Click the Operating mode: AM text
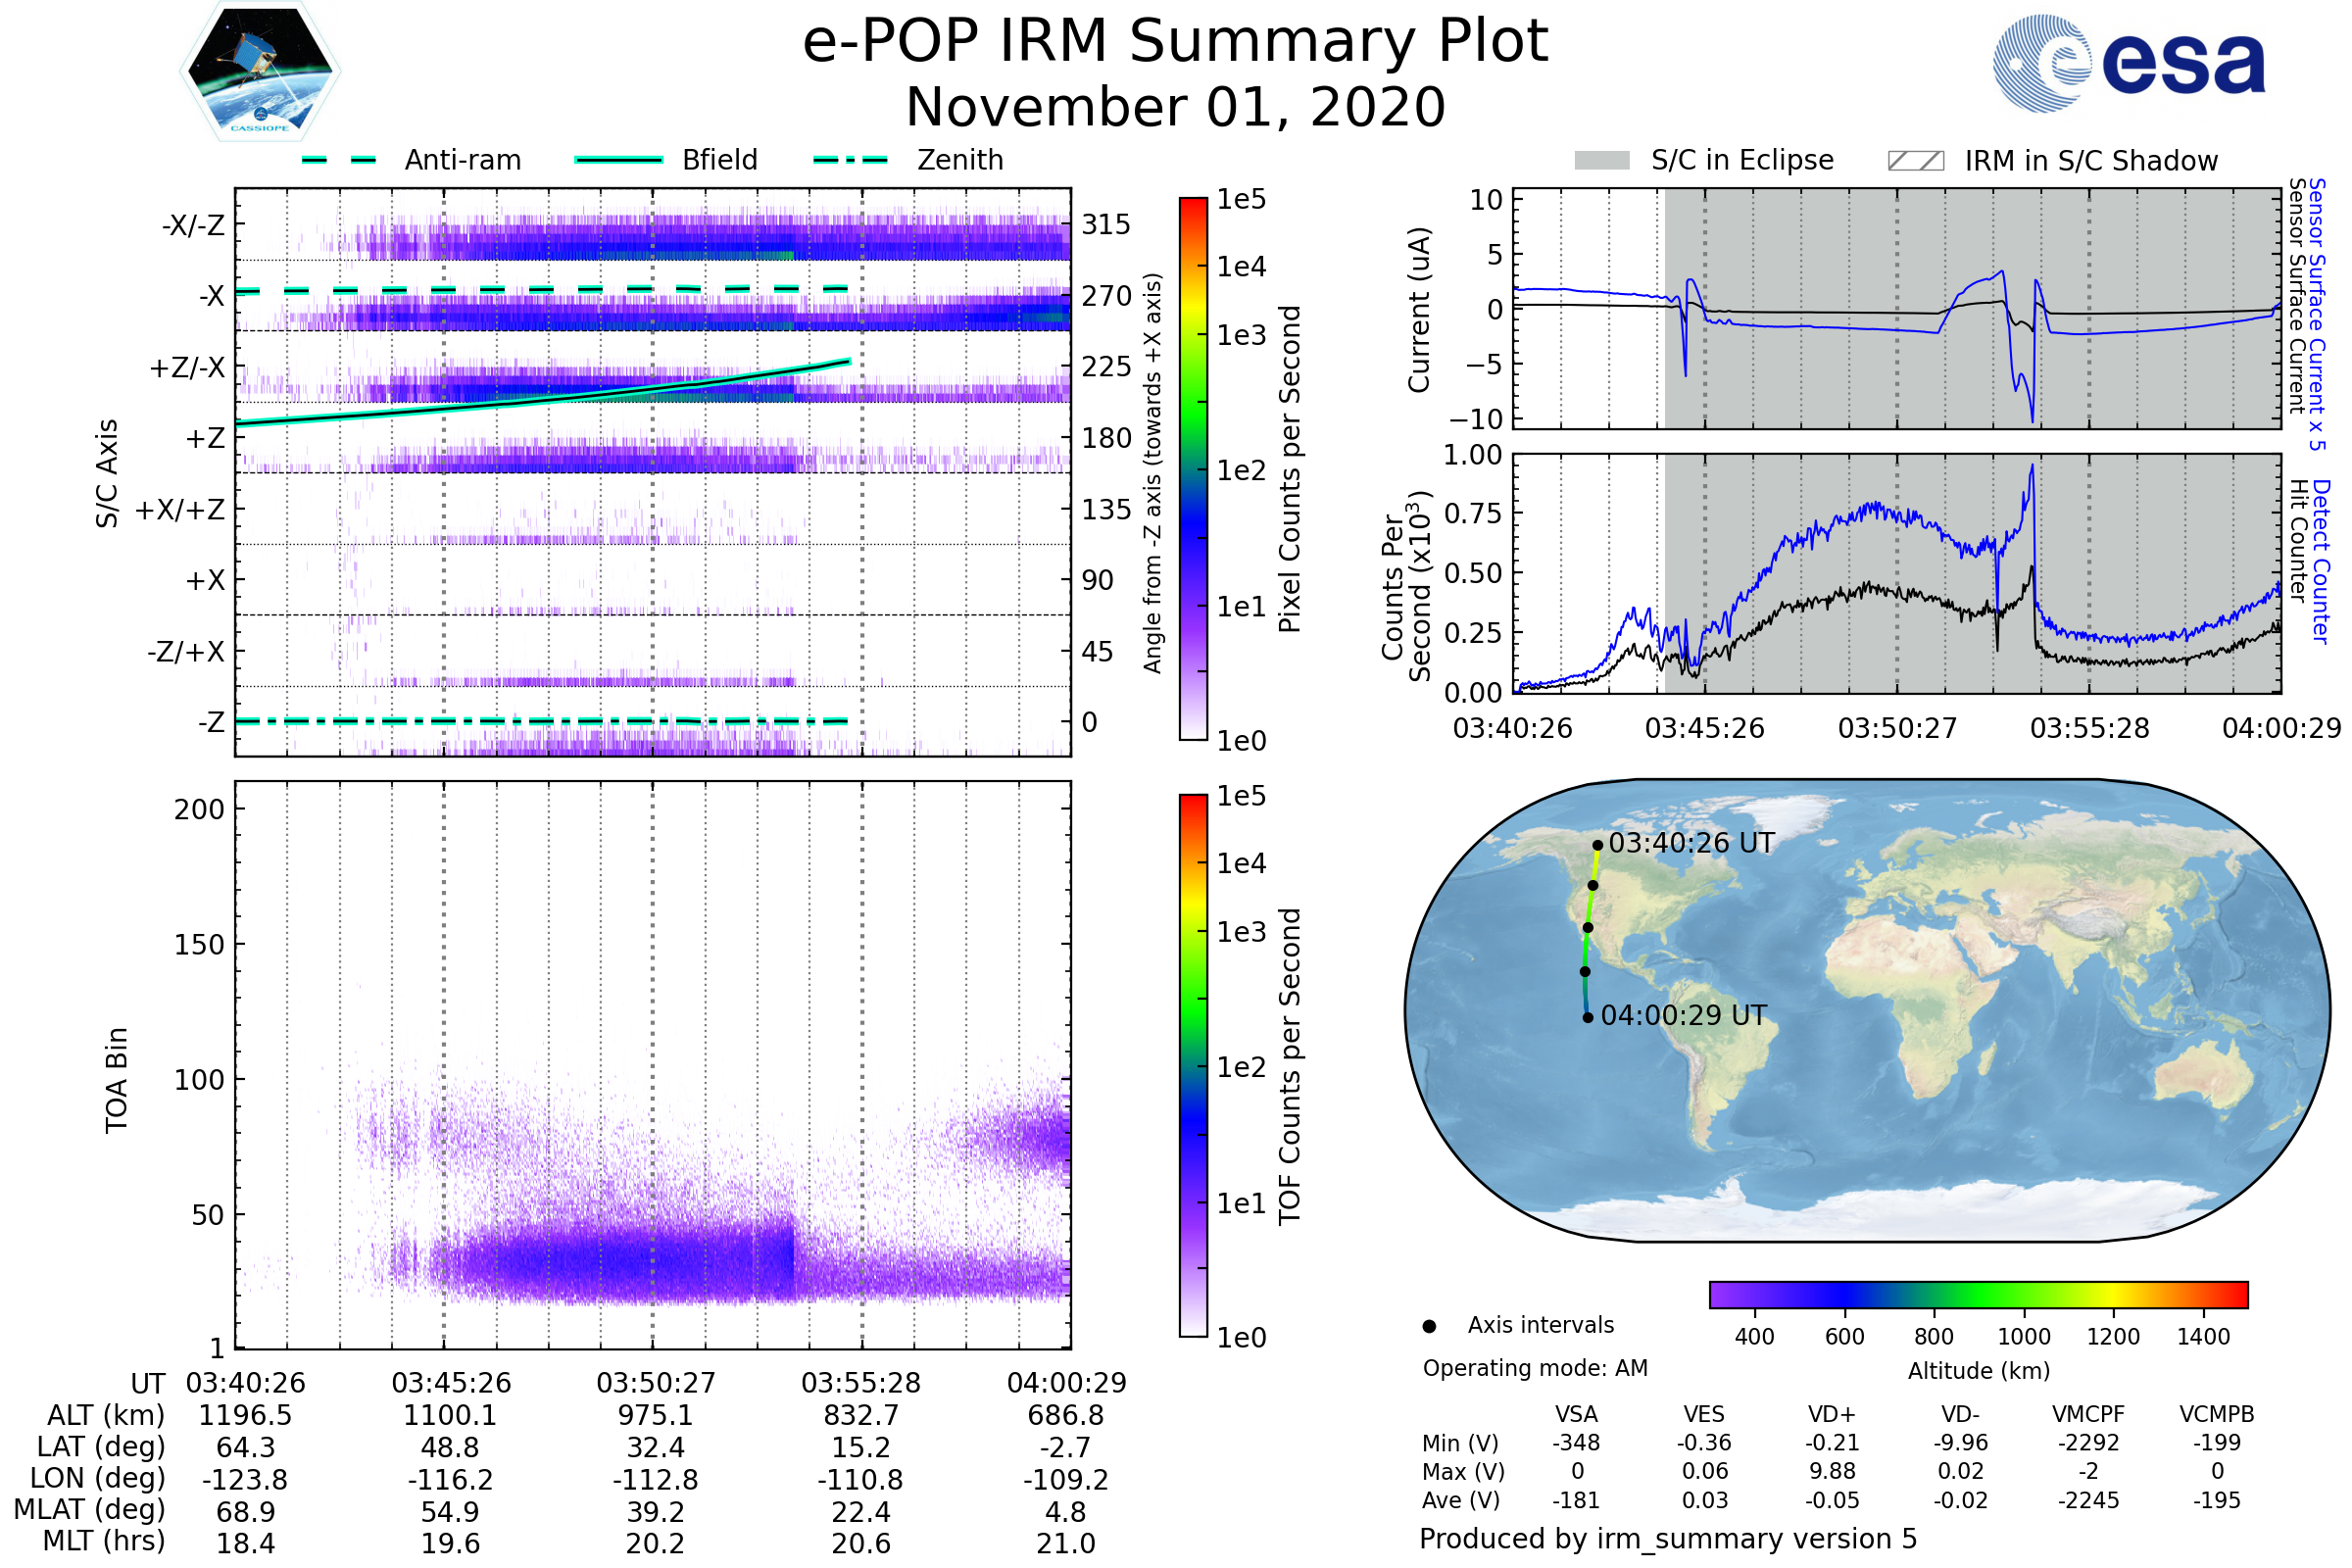The image size is (2352, 1568). (1535, 1368)
